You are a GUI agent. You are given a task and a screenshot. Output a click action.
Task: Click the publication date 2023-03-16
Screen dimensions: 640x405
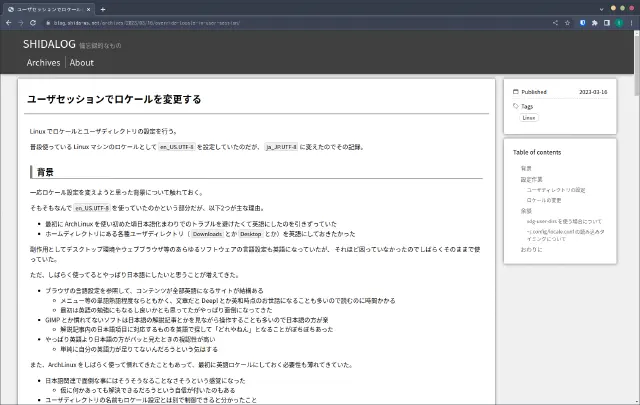coord(593,92)
